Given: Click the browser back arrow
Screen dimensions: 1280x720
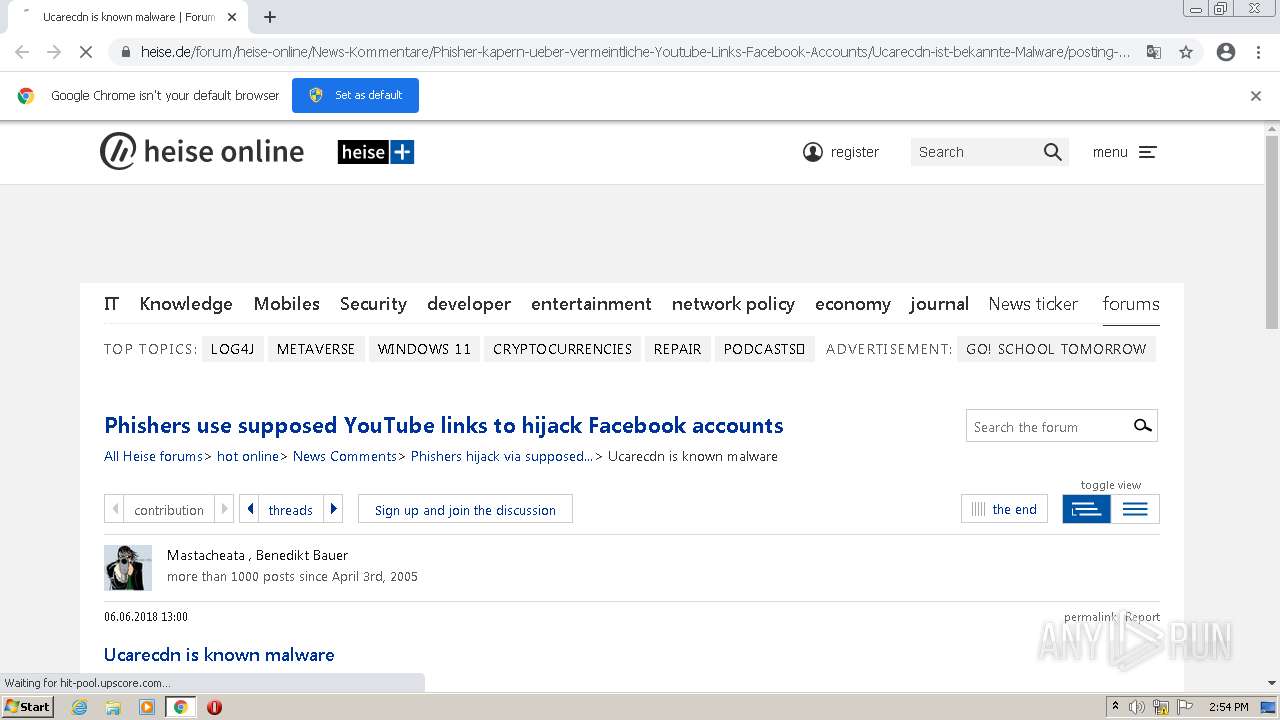Looking at the screenshot, I should tap(22, 52).
